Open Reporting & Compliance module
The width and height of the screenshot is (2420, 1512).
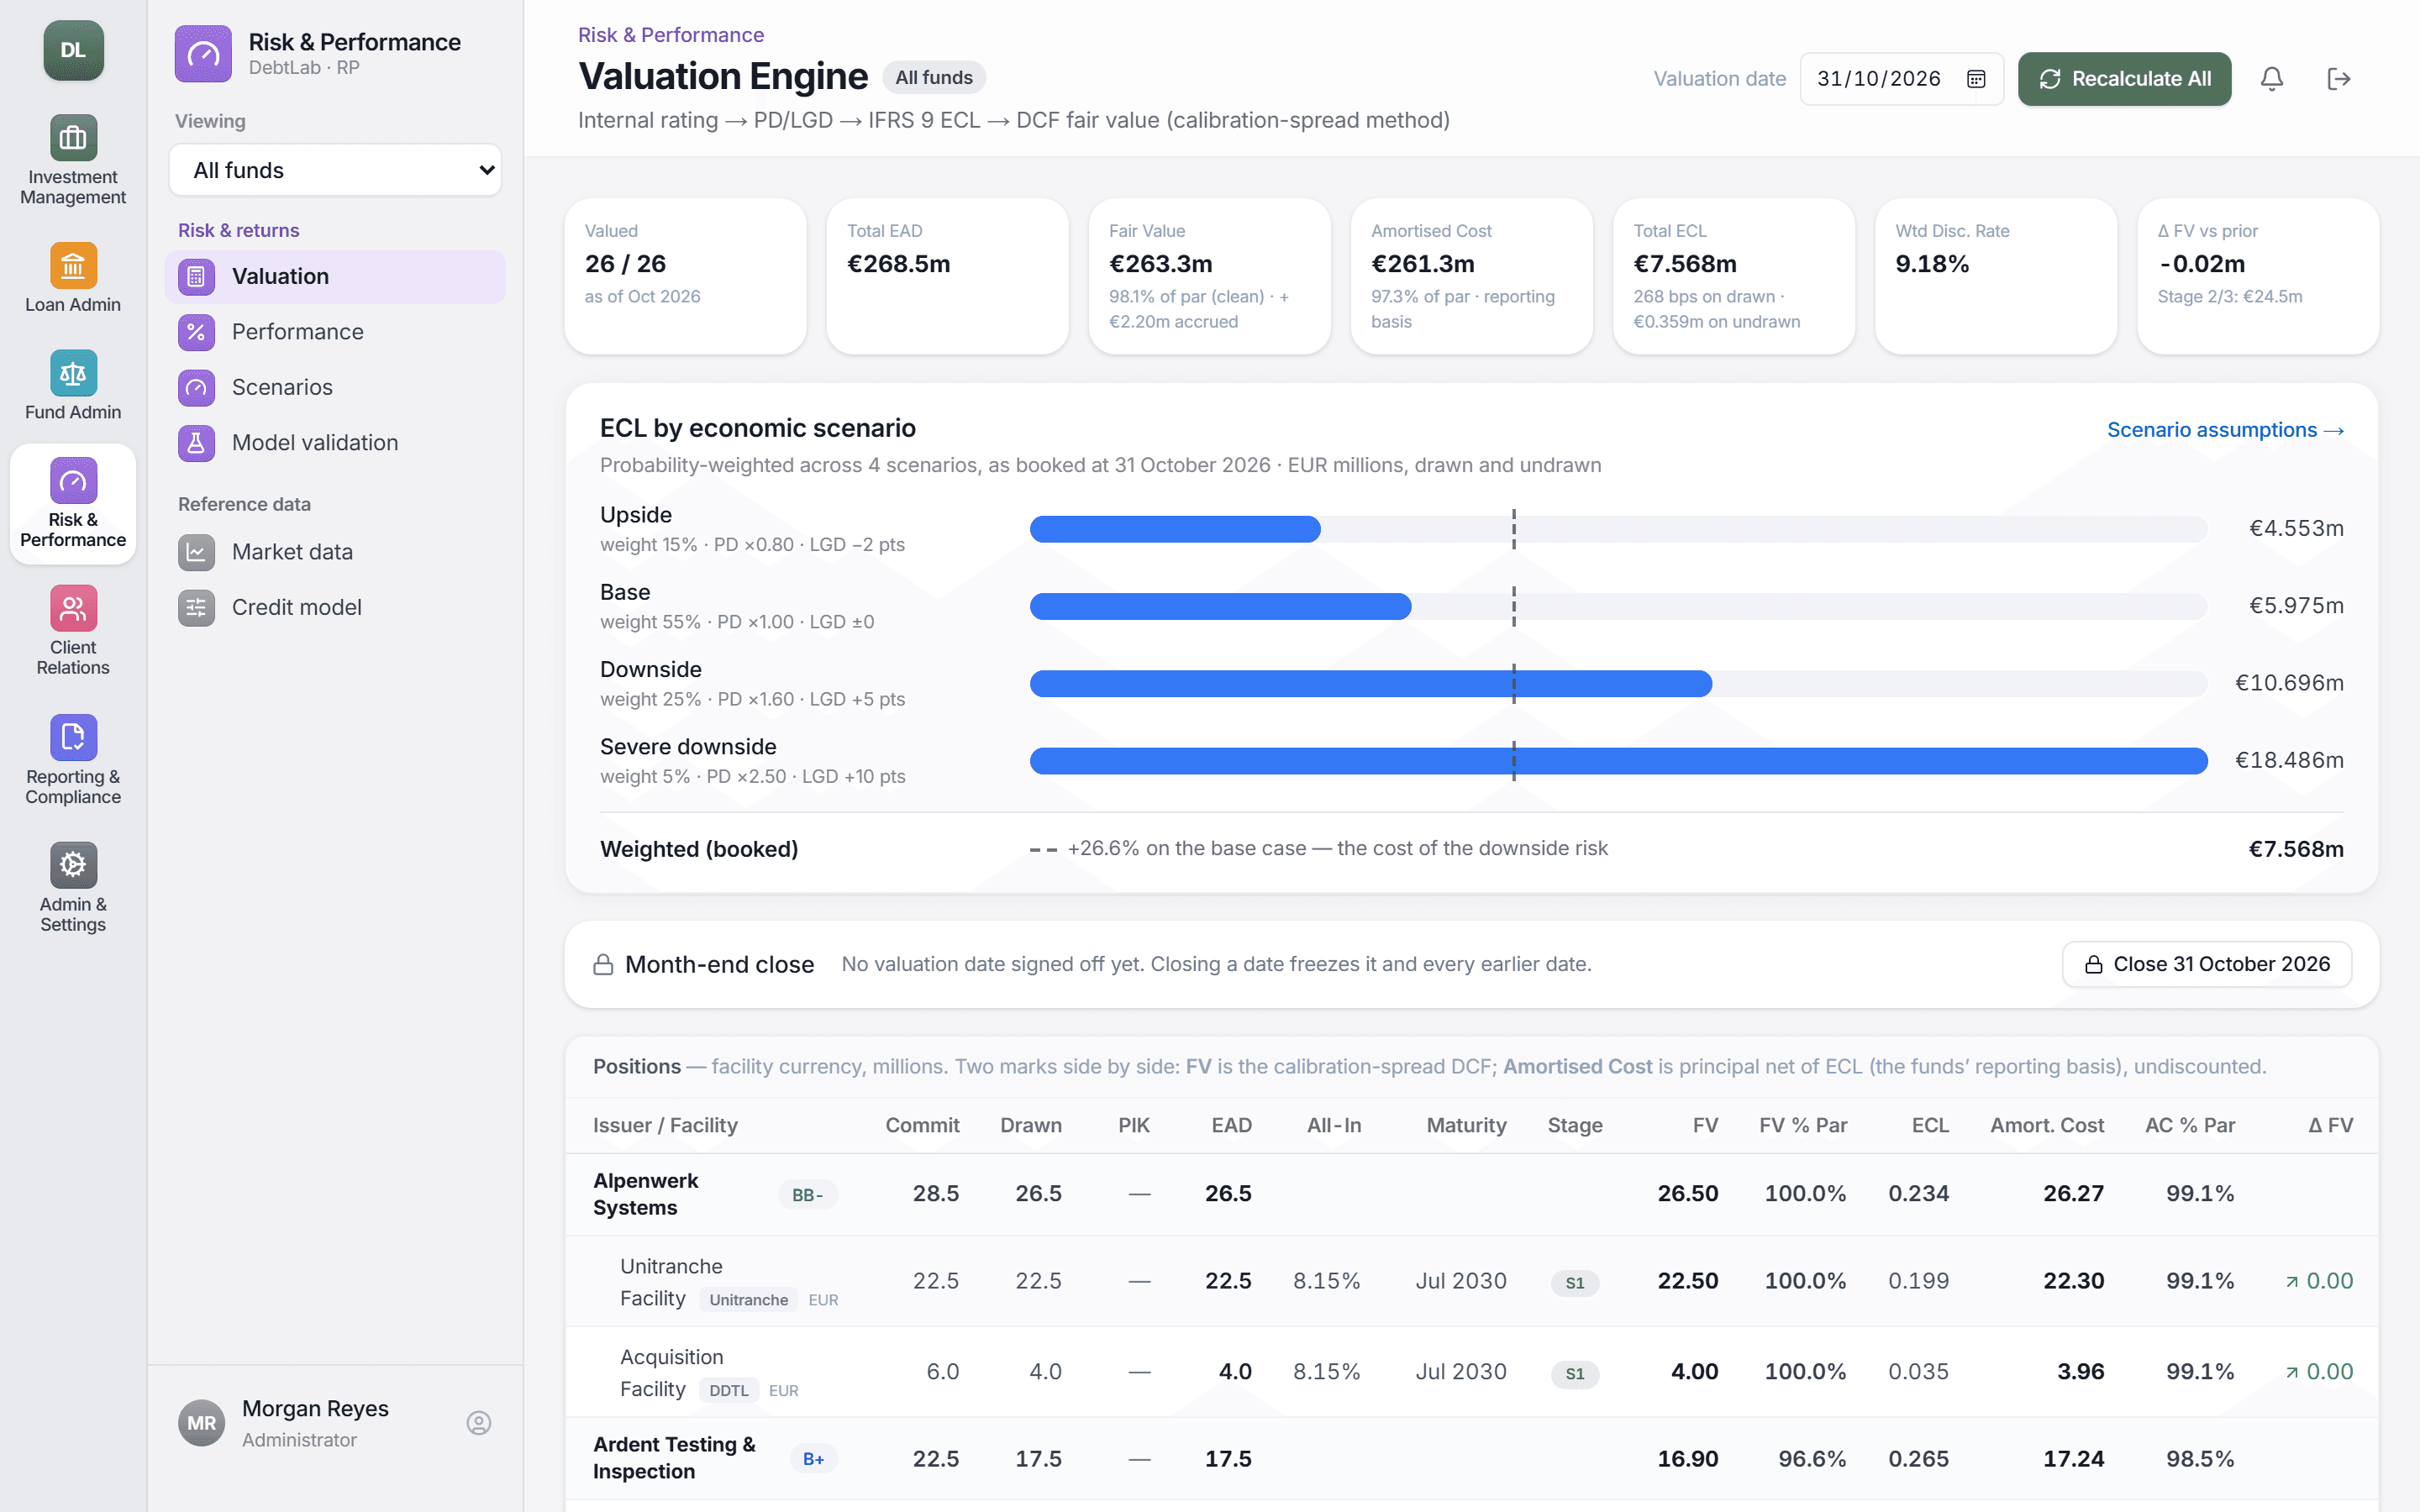73,760
